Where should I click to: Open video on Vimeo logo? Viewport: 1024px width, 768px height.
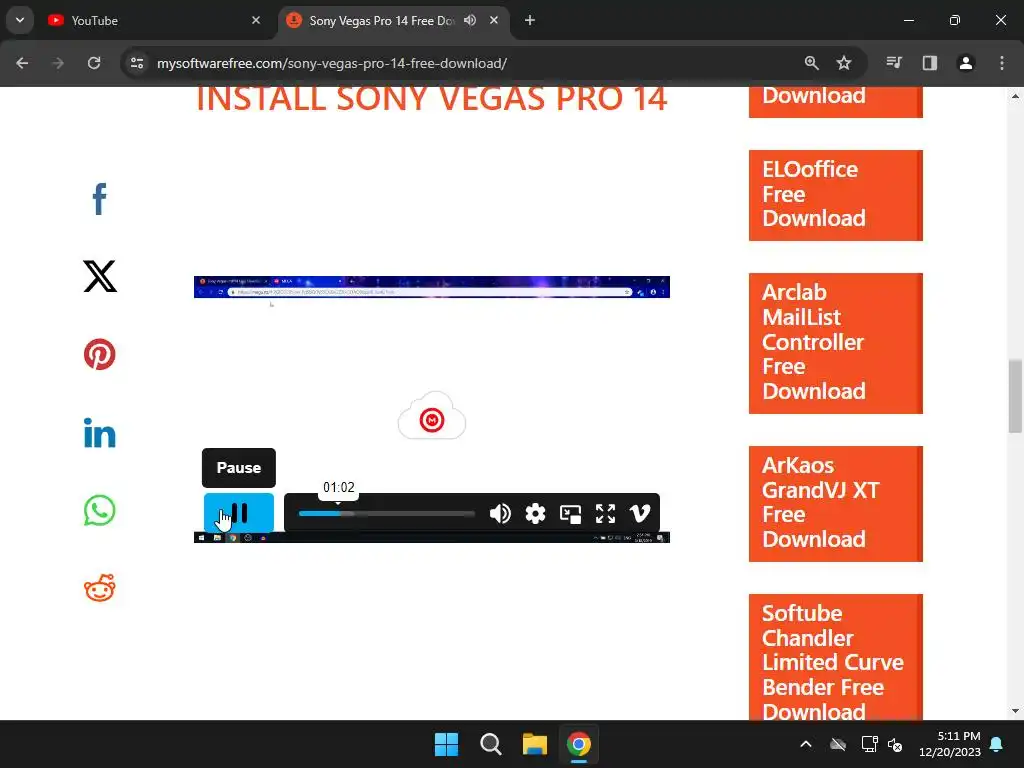pos(640,514)
